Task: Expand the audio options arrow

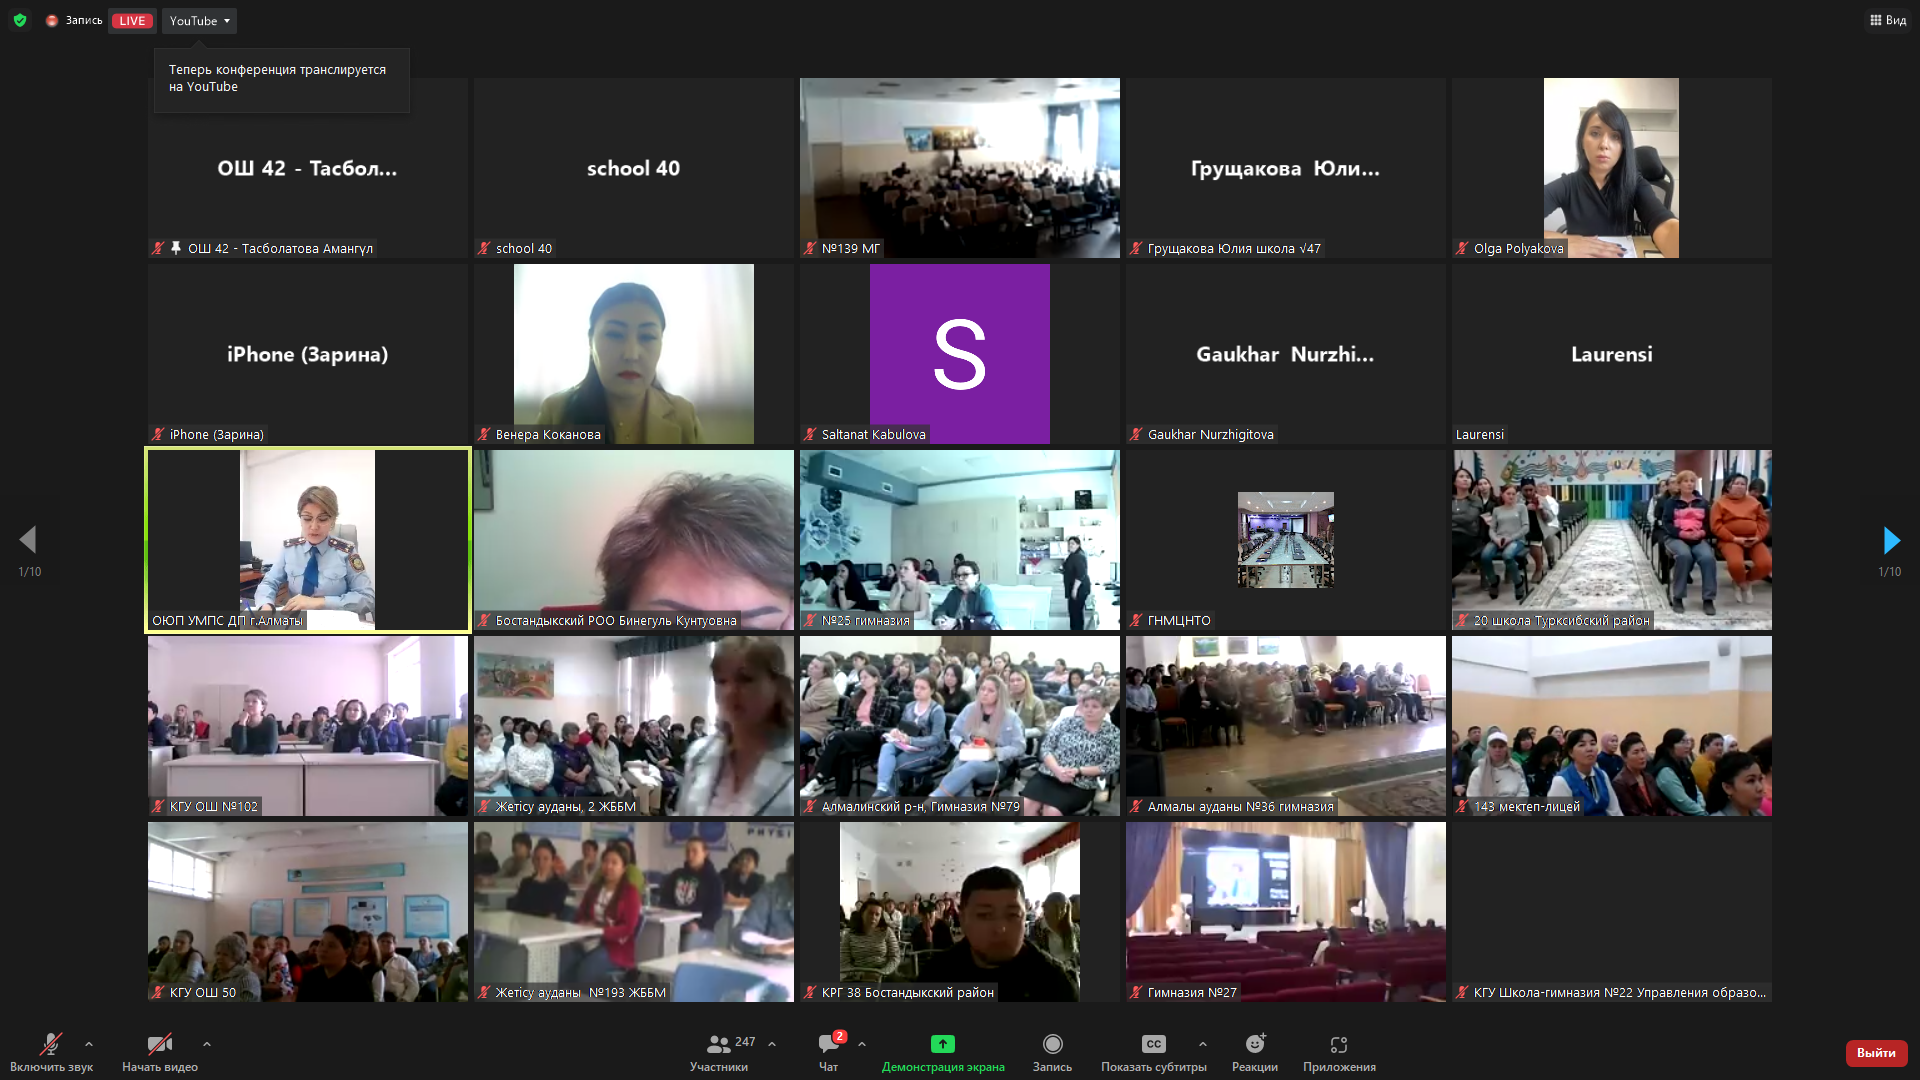Action: pyautogui.click(x=89, y=1044)
